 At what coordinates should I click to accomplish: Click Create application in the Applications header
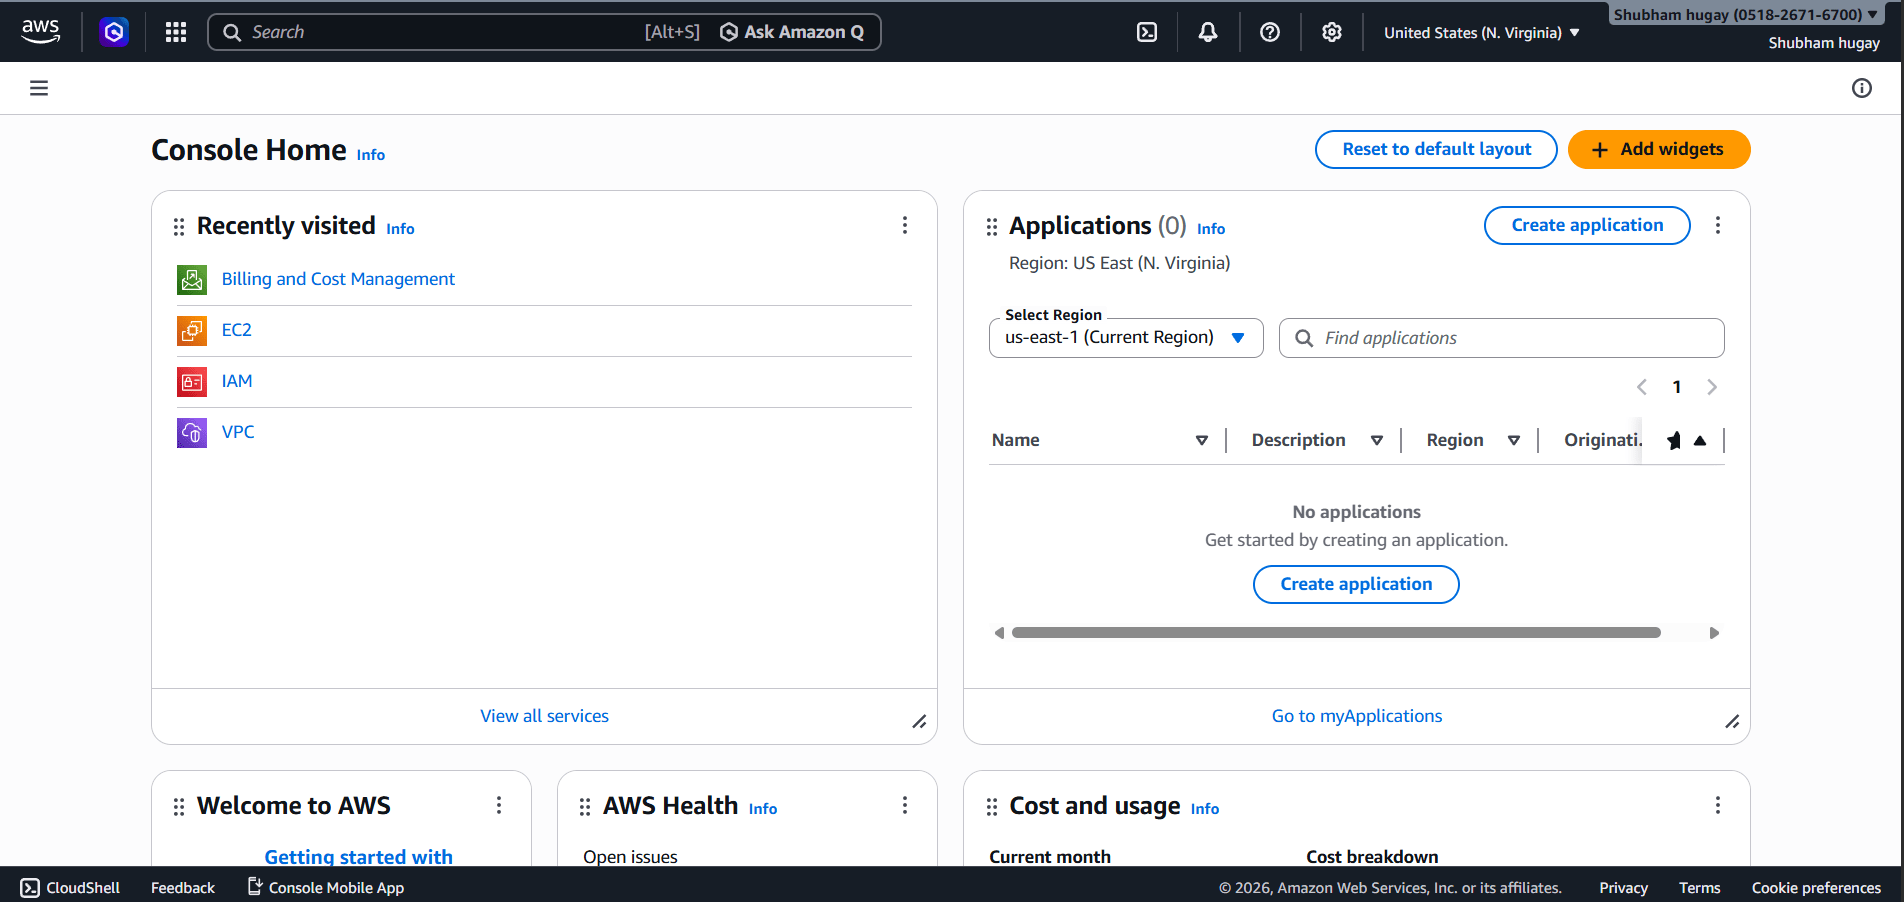pyautogui.click(x=1587, y=225)
